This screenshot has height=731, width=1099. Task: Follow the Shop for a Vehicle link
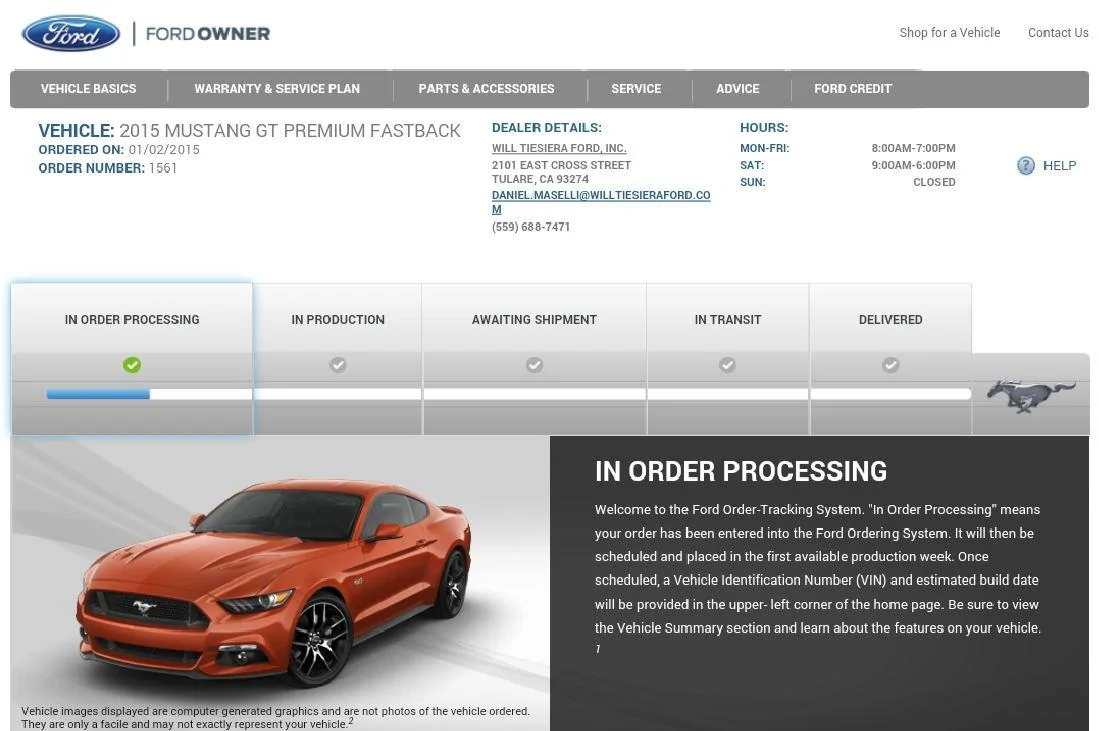click(x=950, y=33)
